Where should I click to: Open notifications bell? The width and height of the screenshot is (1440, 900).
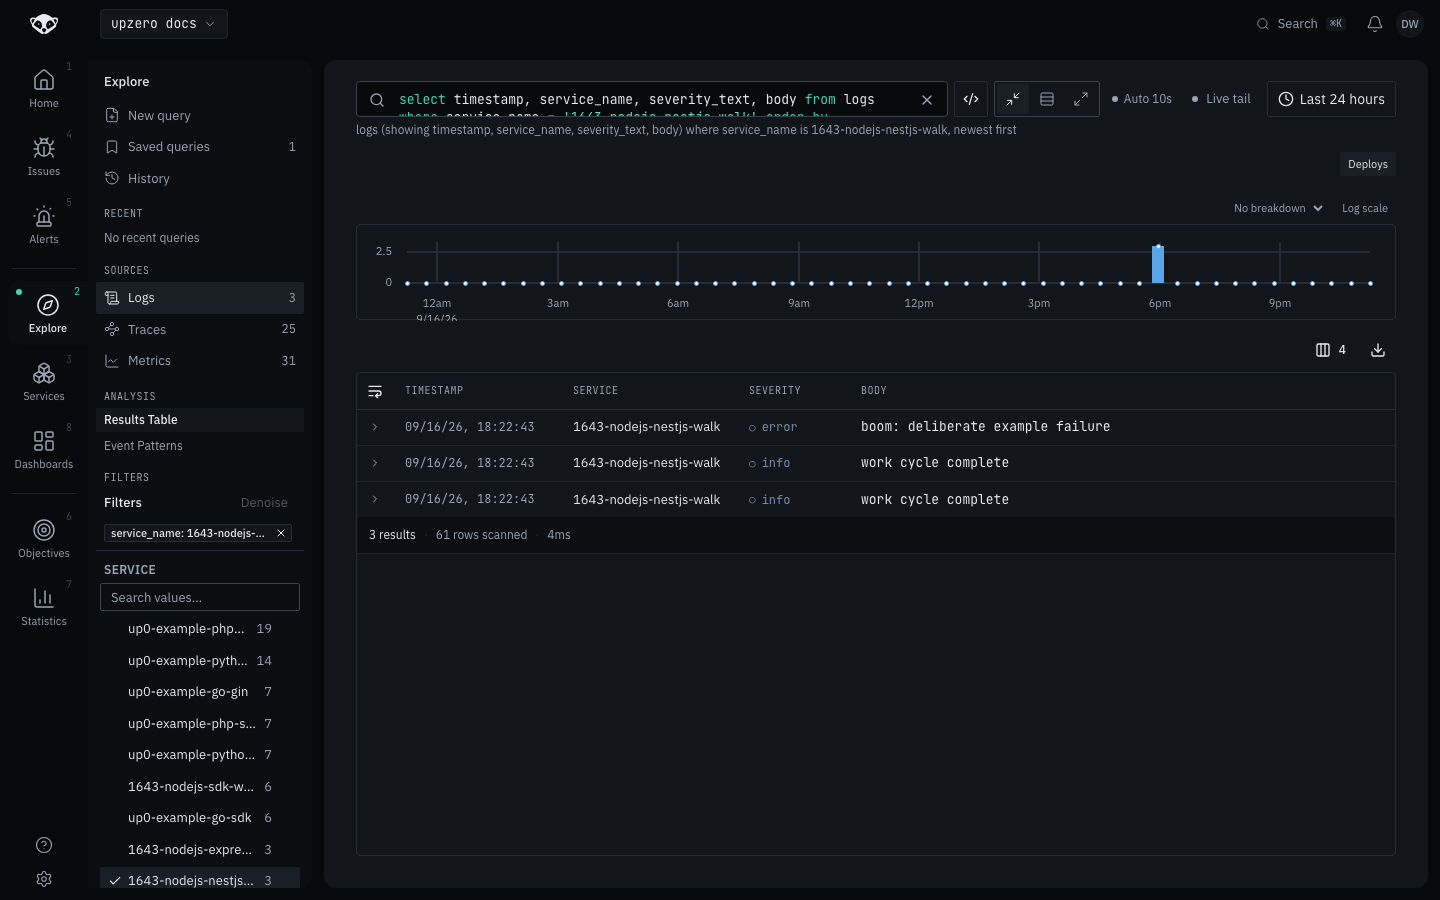1375,24
